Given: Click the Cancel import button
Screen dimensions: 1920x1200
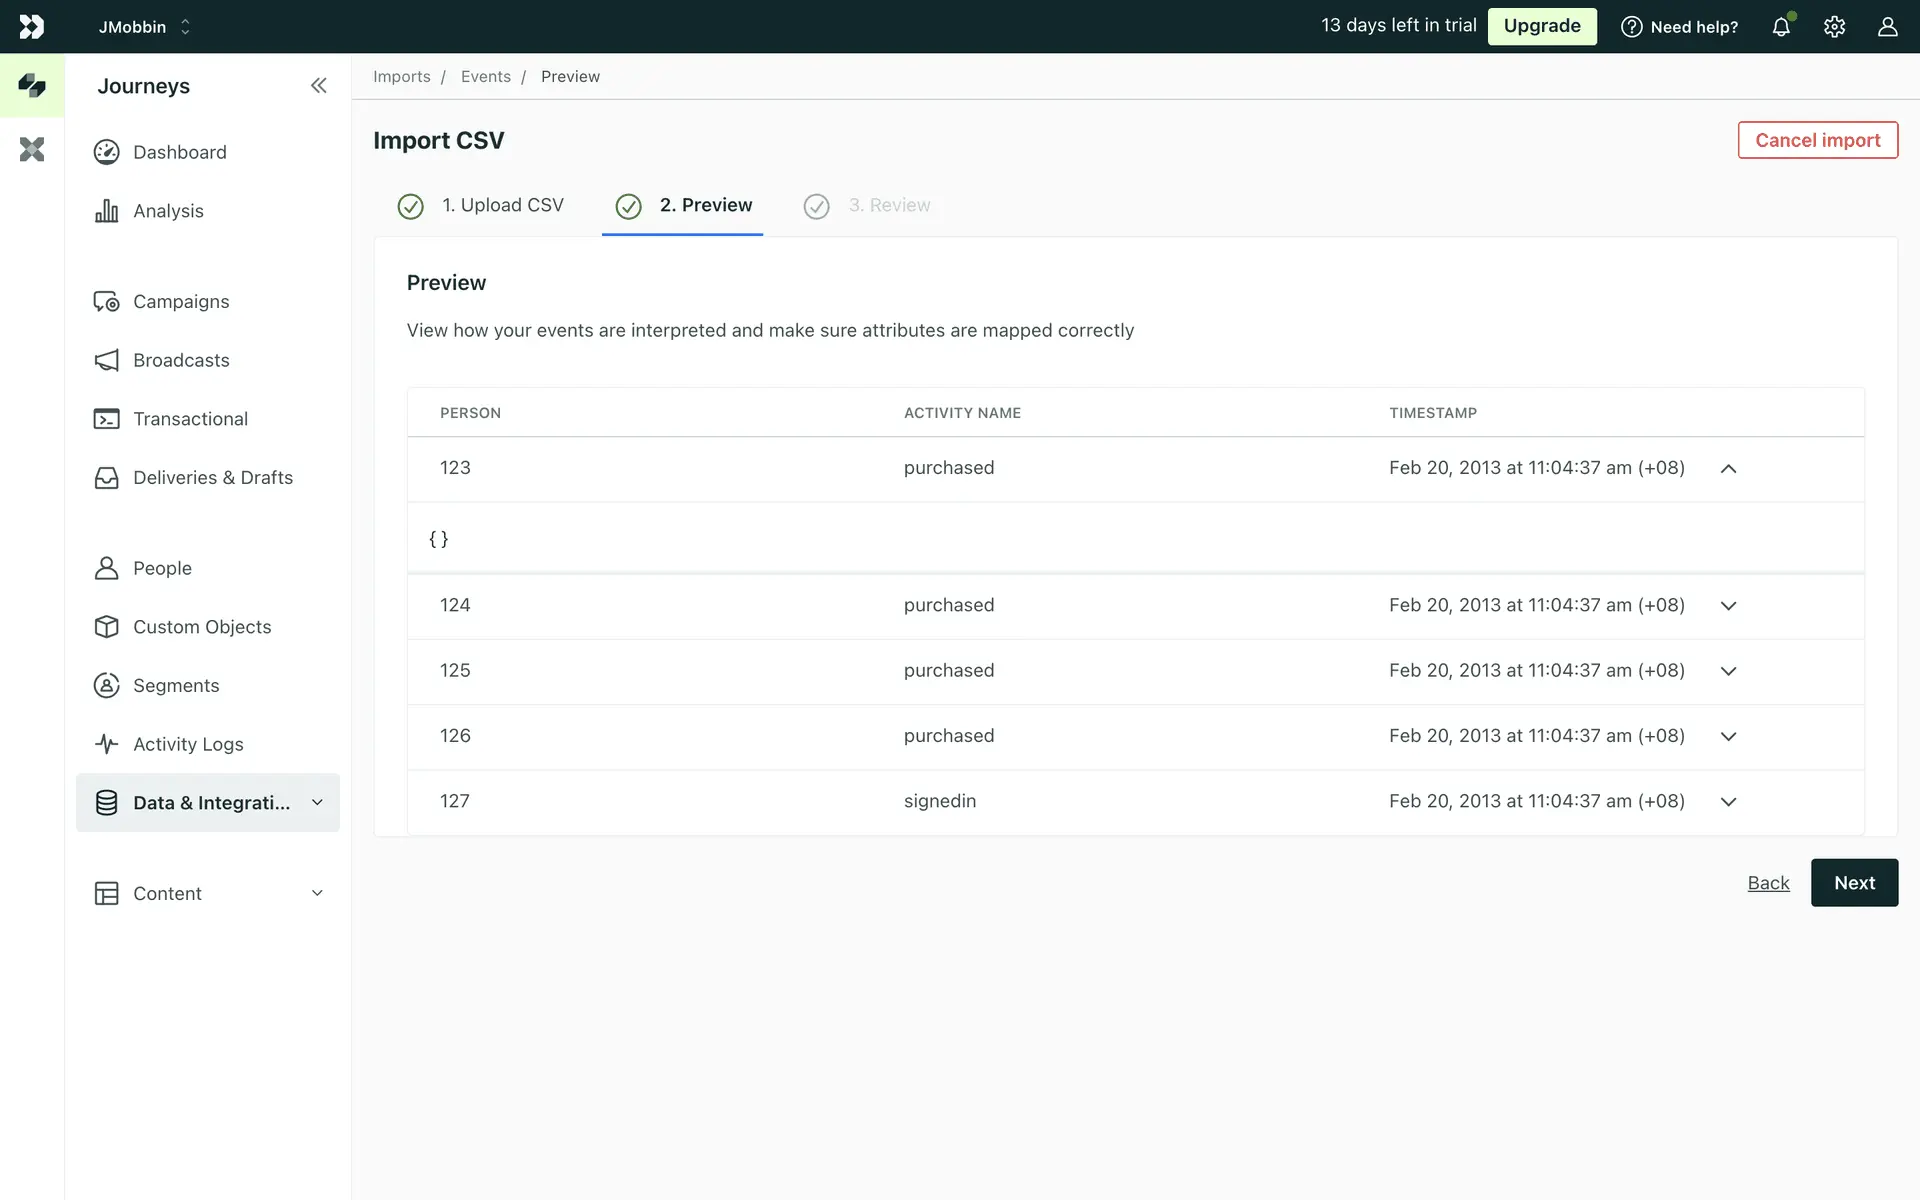Looking at the screenshot, I should tap(1817, 140).
